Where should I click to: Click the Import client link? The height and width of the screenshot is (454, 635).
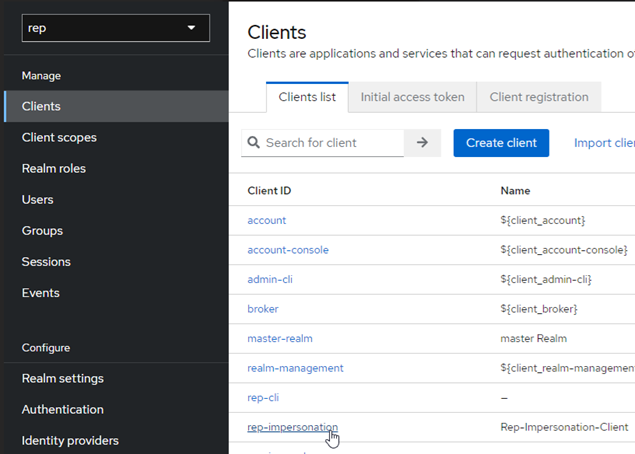604,143
